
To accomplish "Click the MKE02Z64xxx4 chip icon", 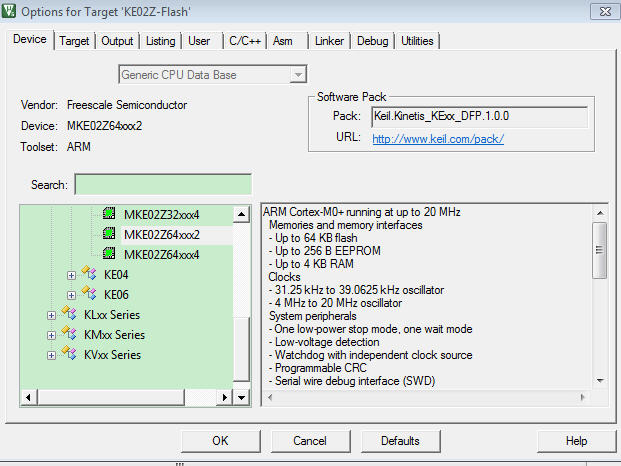I will [x=109, y=253].
